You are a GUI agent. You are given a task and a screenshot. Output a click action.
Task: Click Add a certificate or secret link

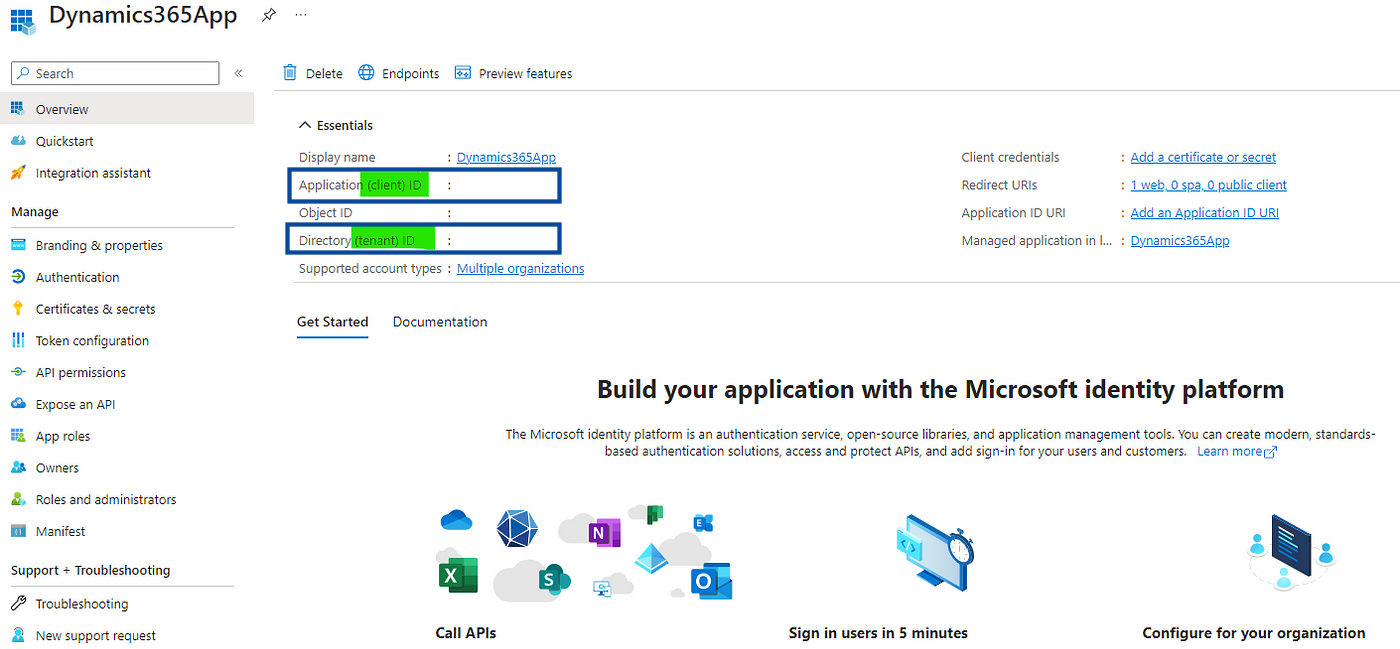point(1203,157)
